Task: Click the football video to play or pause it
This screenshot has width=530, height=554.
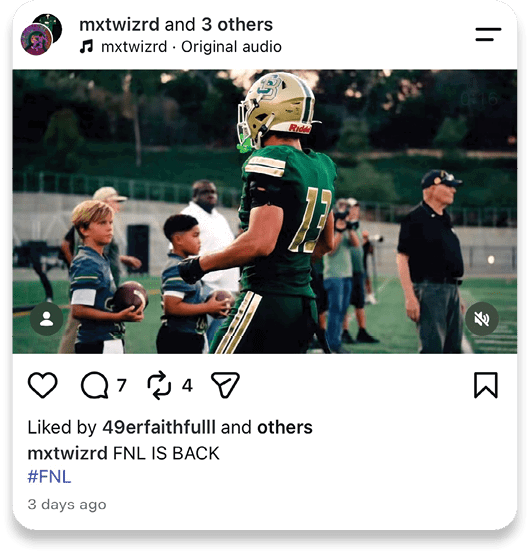Action: [x=265, y=211]
